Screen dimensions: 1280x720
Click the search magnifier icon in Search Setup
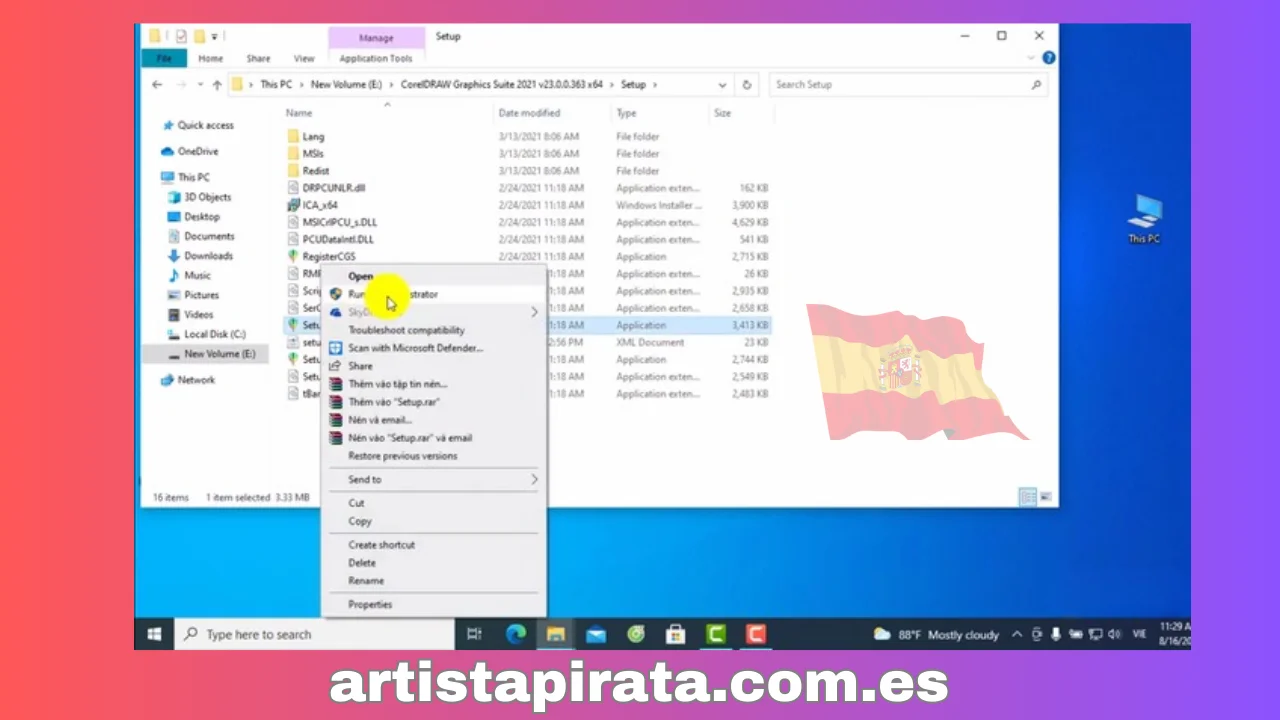tap(1036, 85)
